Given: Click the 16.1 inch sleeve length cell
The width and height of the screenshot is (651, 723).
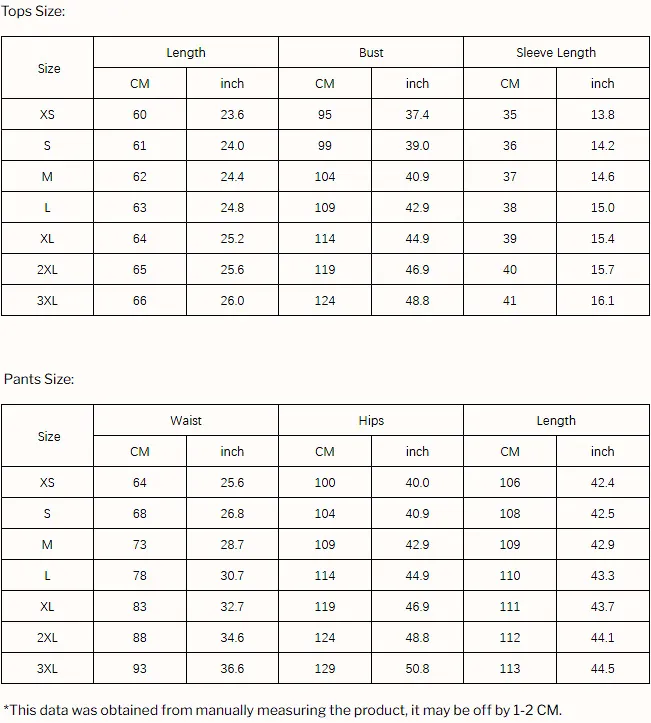Looking at the screenshot, I should (602, 301).
